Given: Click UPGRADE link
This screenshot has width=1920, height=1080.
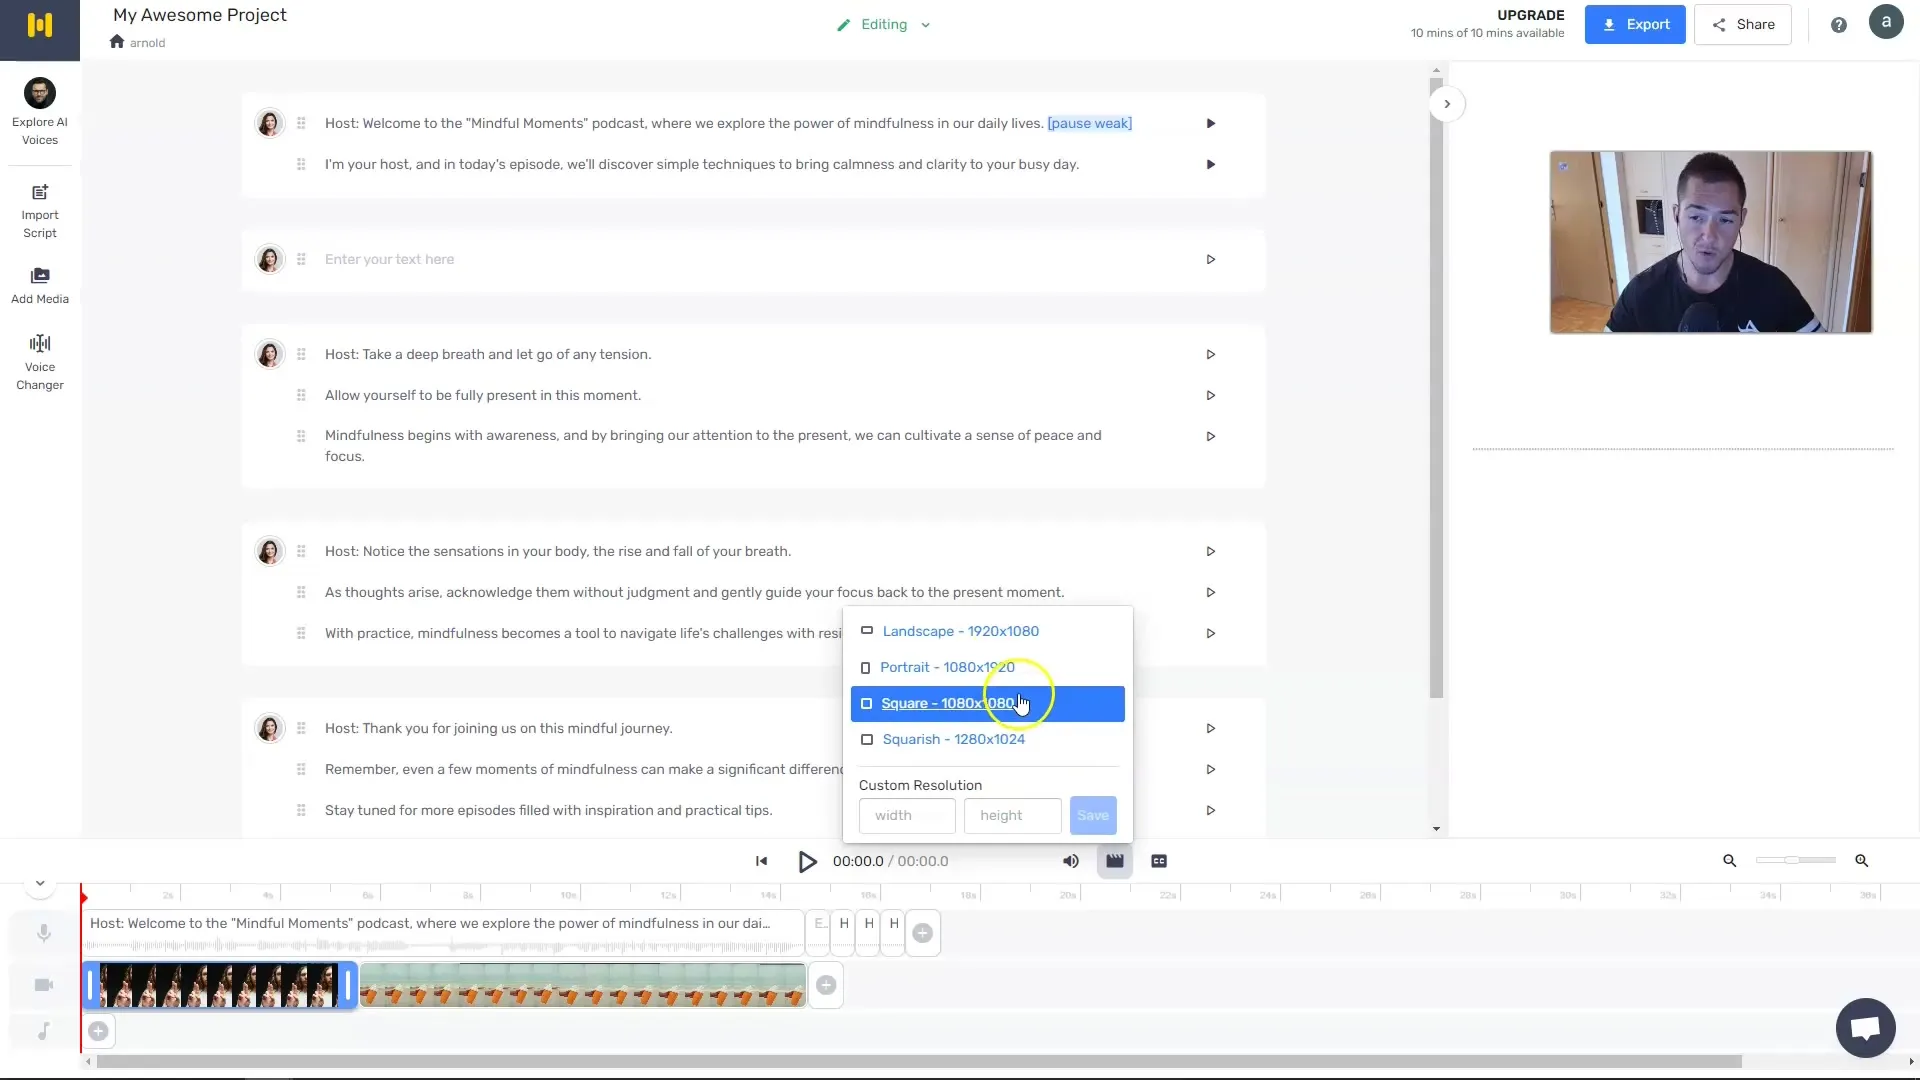Looking at the screenshot, I should click(x=1530, y=15).
